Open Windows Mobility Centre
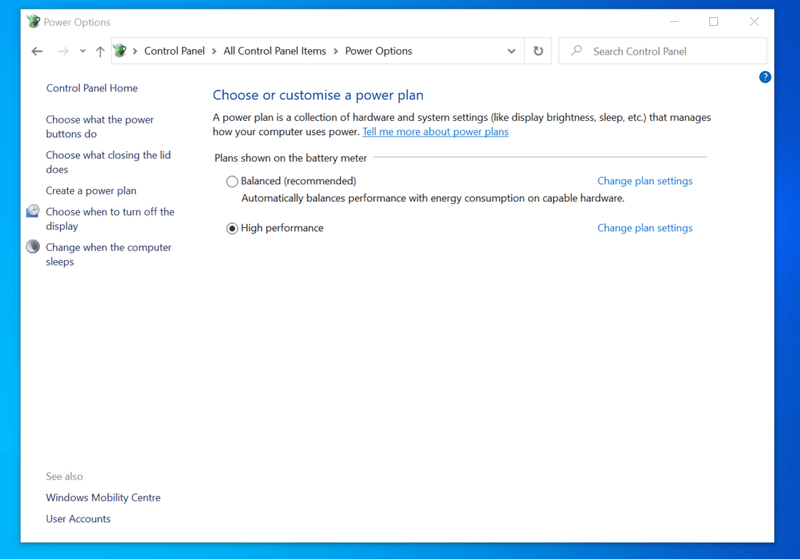 (x=103, y=497)
